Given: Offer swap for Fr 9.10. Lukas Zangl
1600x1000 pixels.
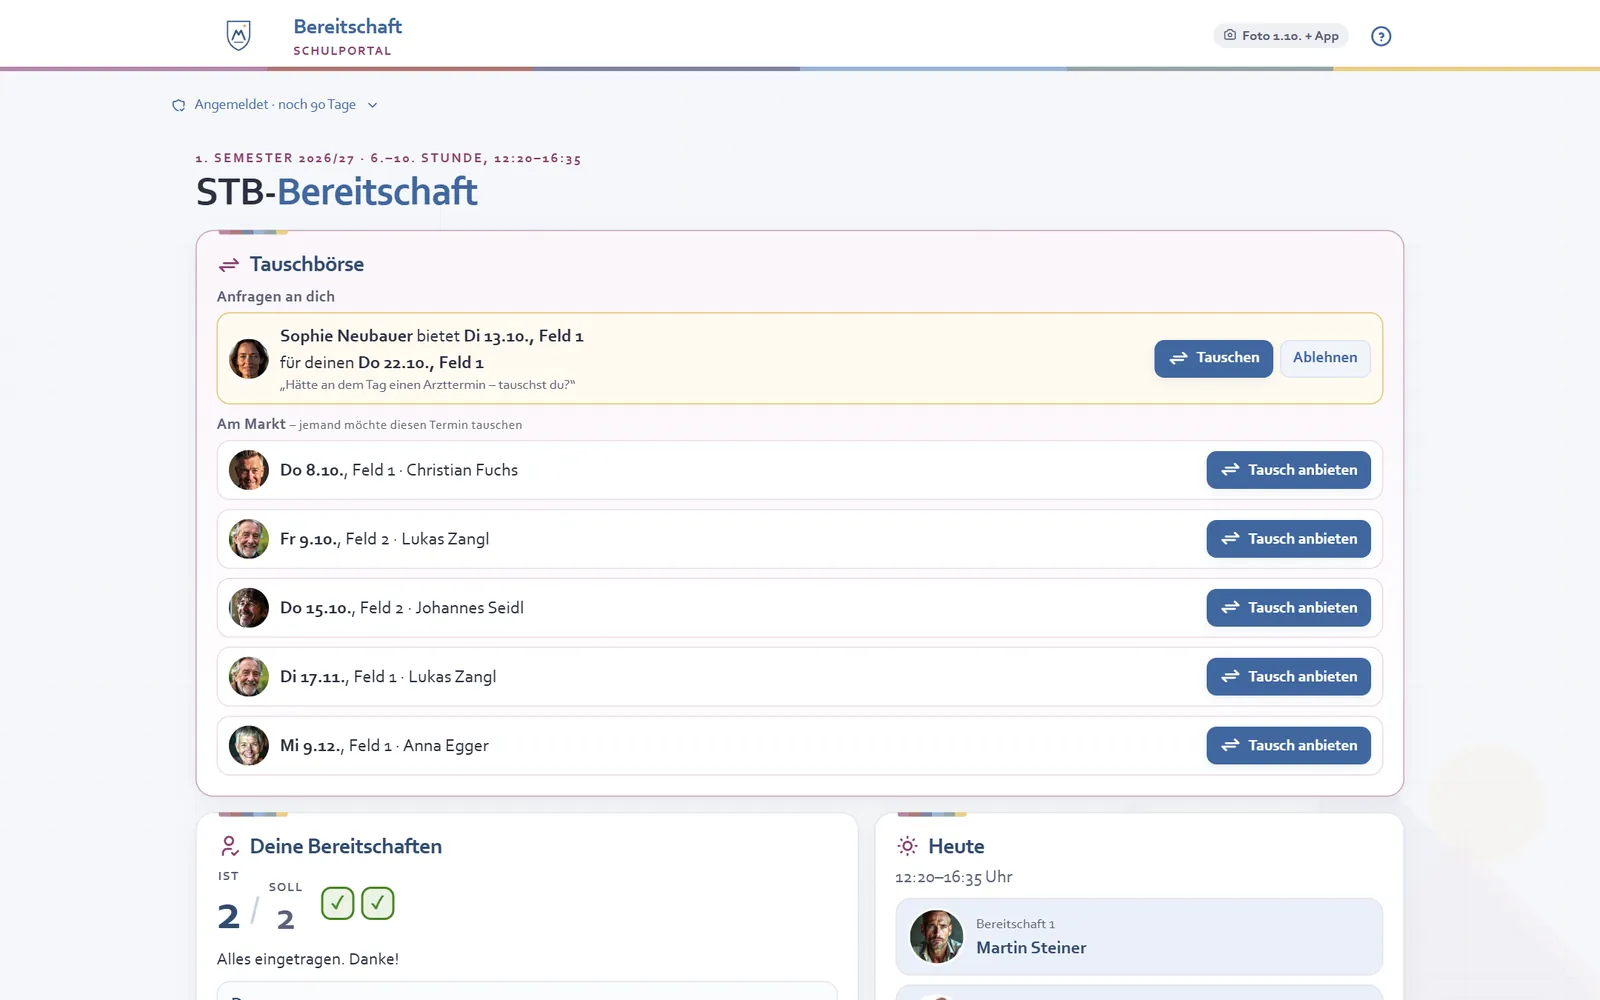Looking at the screenshot, I should 1288,539.
